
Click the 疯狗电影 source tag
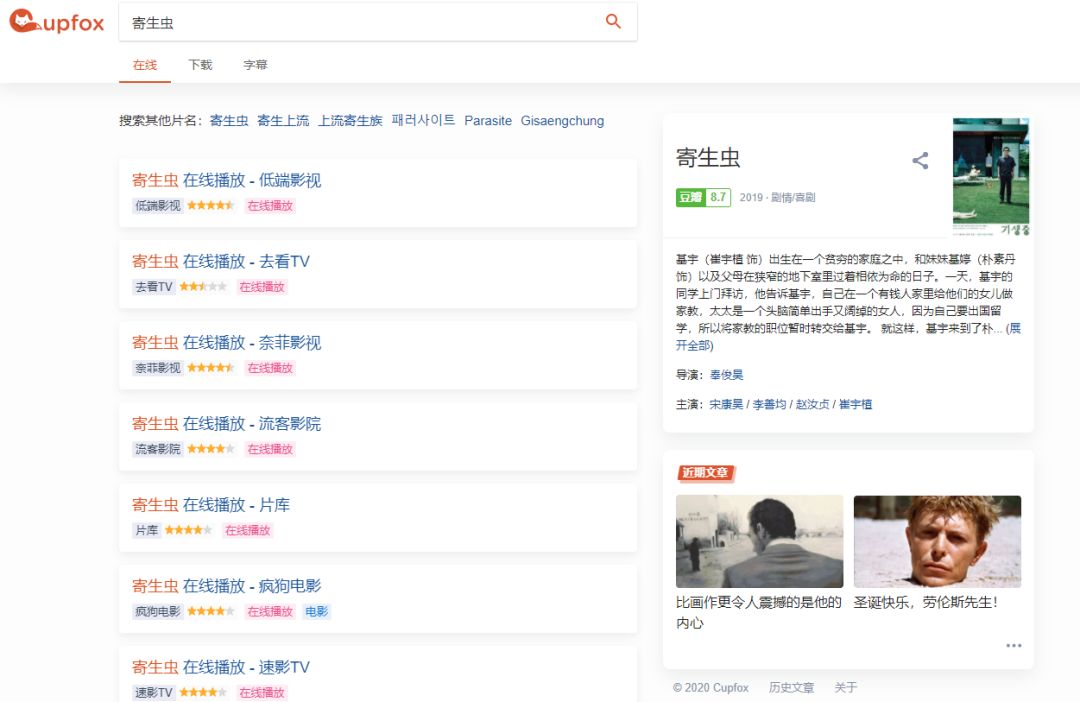(158, 612)
